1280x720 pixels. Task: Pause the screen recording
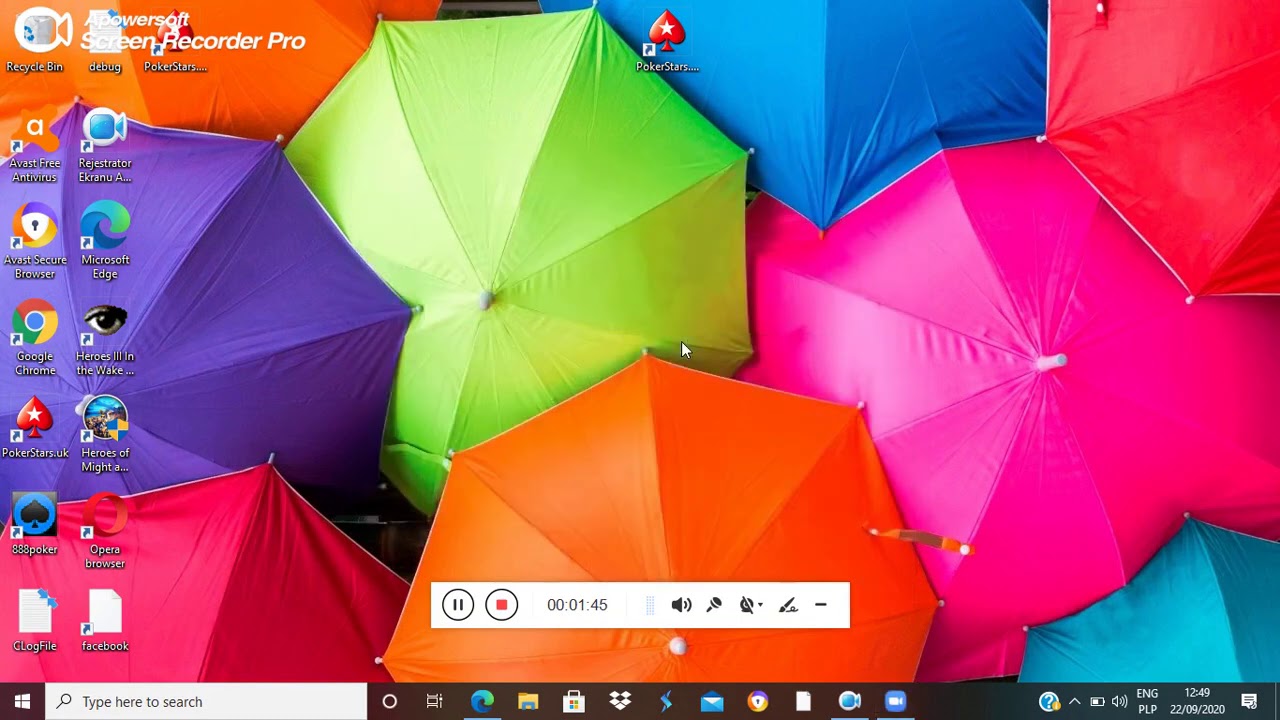coord(458,605)
